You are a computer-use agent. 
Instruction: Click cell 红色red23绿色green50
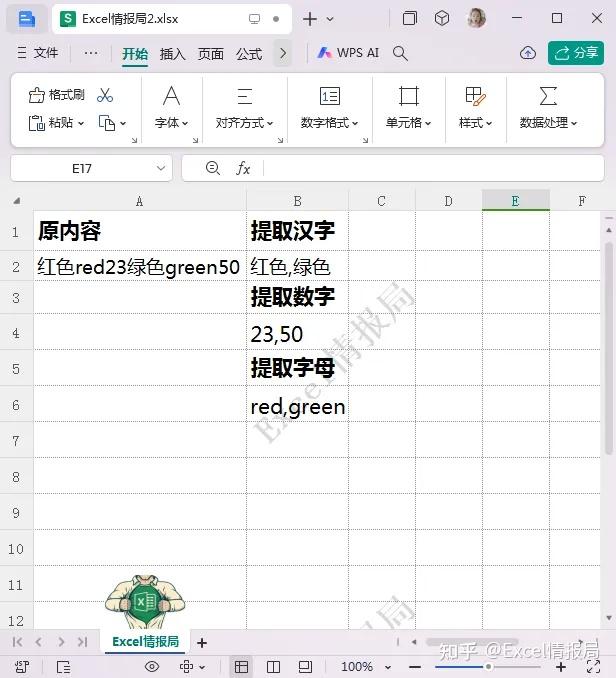click(140, 266)
